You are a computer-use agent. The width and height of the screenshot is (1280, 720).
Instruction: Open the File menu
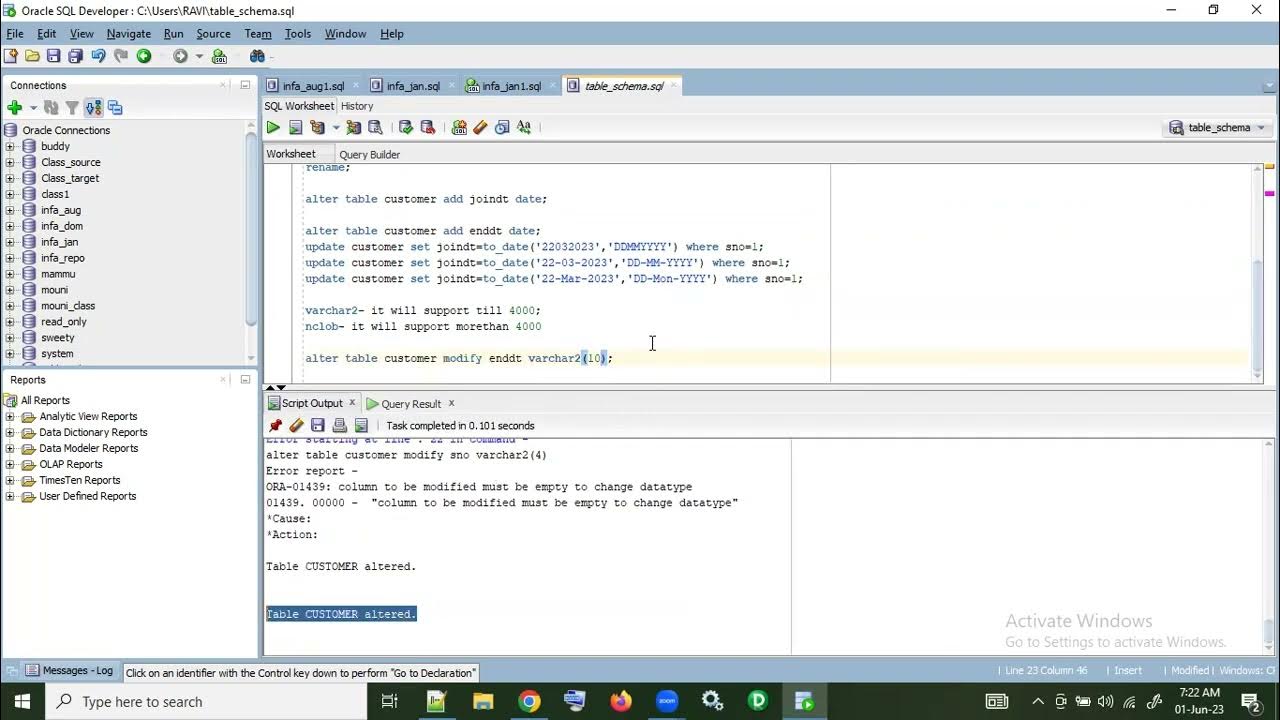pyautogui.click(x=15, y=34)
